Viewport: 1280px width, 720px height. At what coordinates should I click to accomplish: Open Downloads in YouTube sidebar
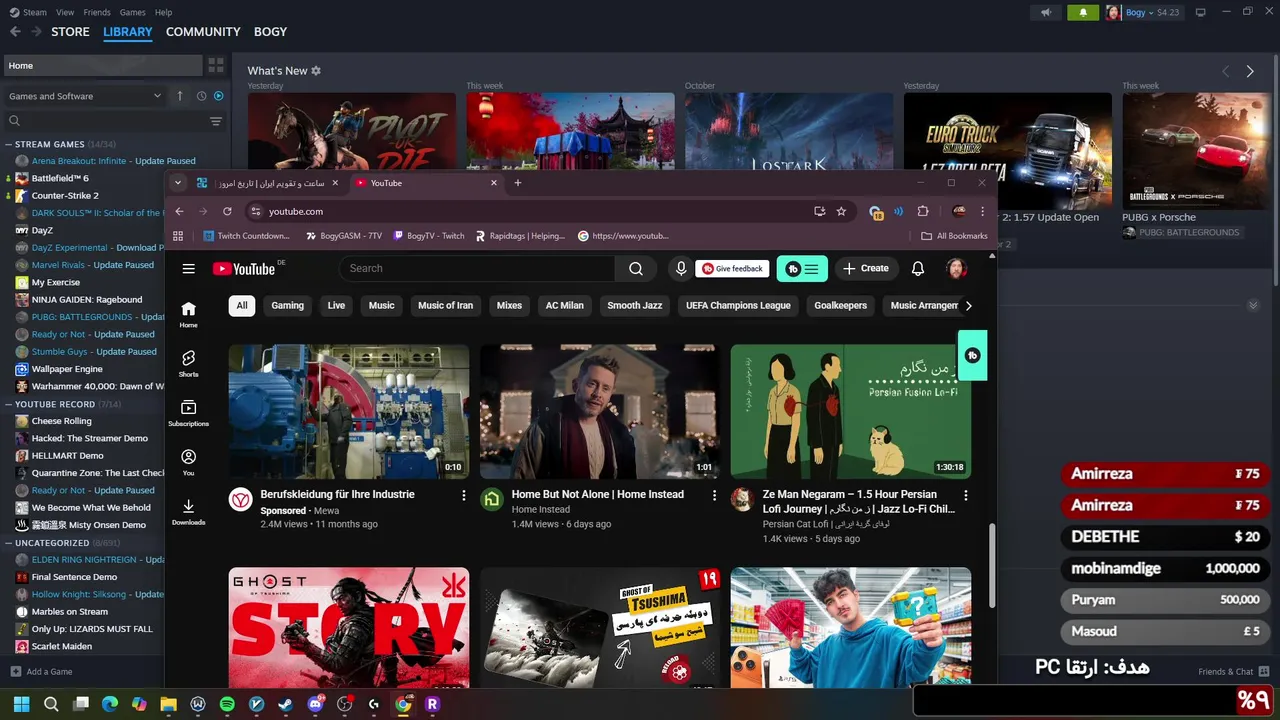point(188,511)
